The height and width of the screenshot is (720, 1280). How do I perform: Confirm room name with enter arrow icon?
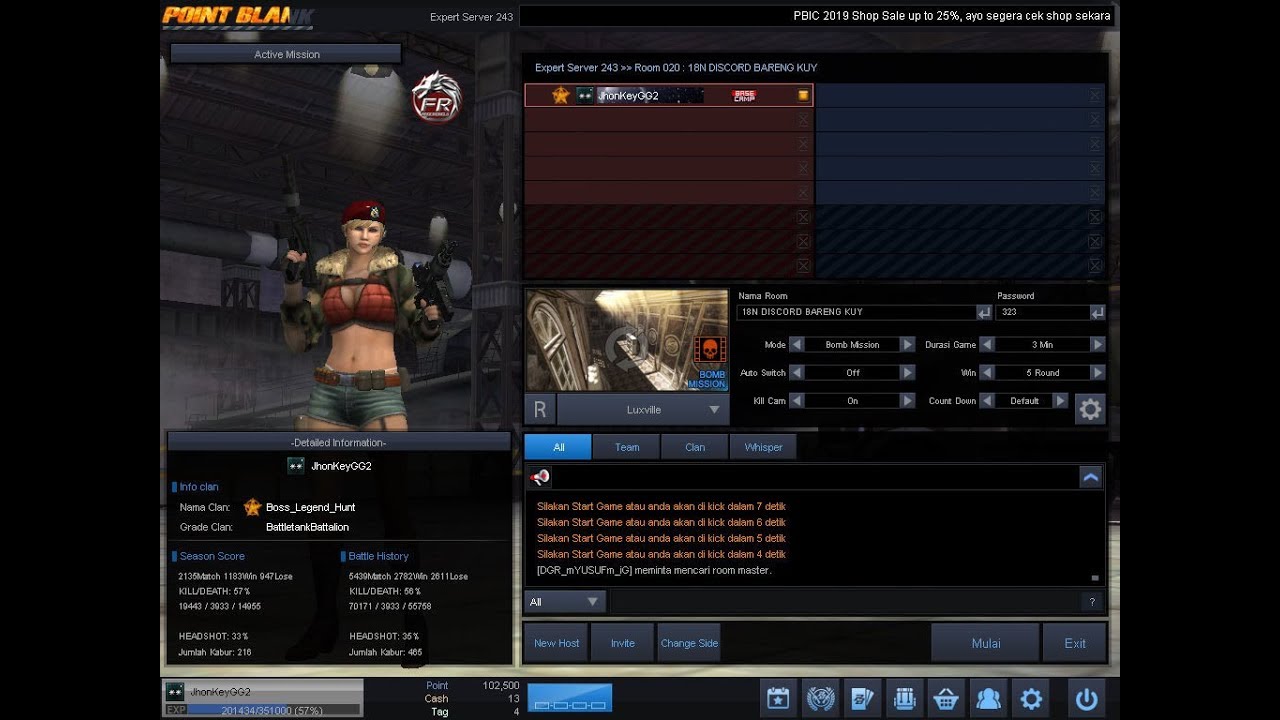(984, 312)
